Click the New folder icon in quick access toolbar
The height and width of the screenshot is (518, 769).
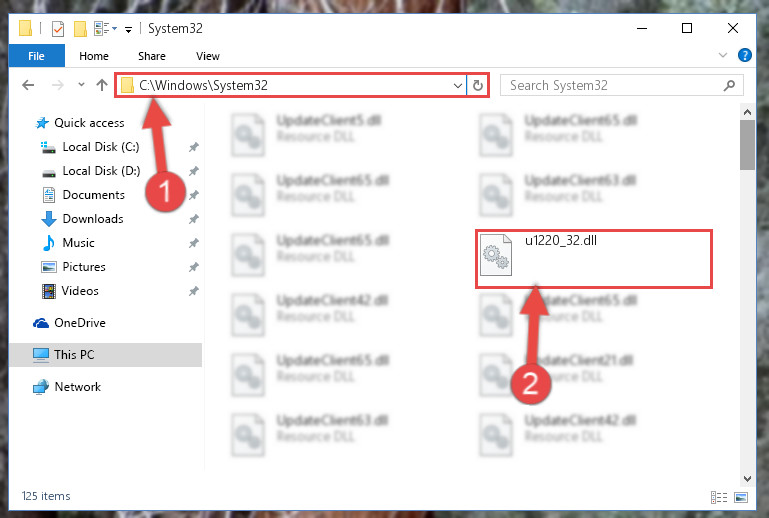(x=80, y=29)
